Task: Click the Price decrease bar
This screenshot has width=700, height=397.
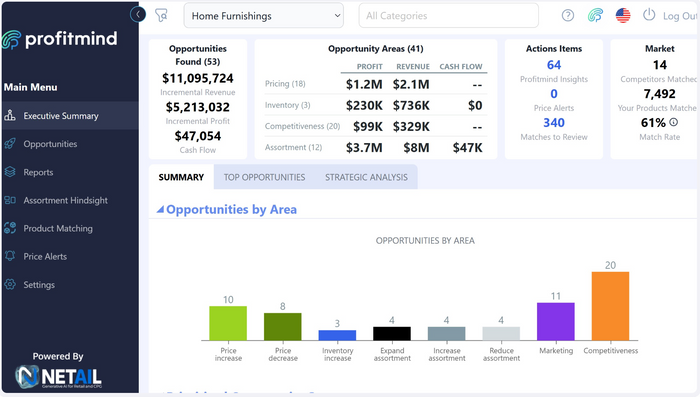Action: pos(283,326)
